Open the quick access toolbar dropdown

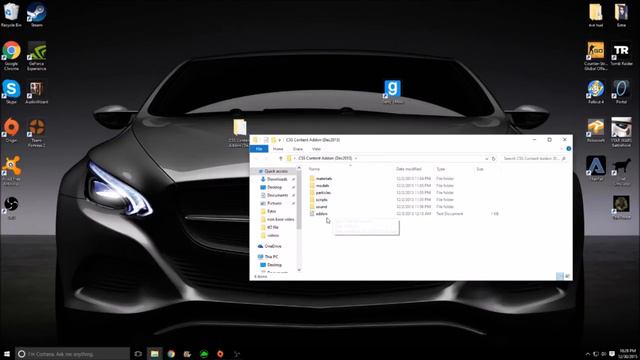point(280,140)
